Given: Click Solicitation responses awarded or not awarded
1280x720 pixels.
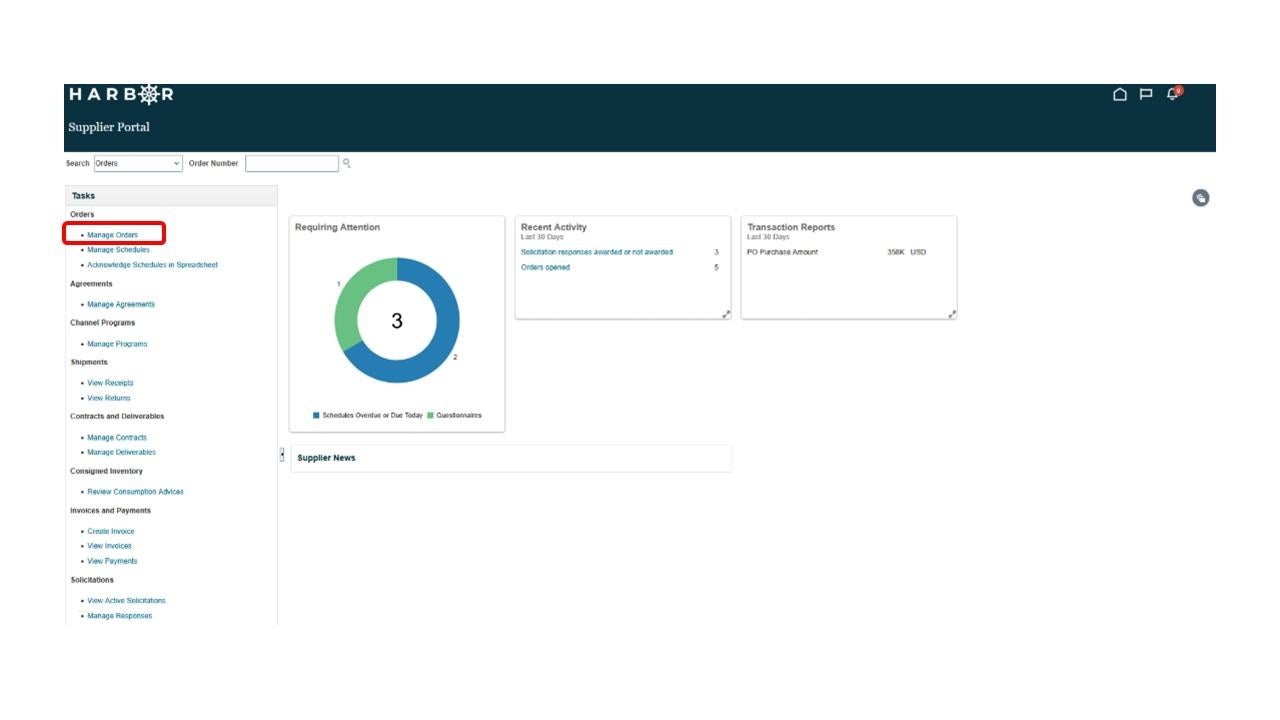Looking at the screenshot, I should 597,252.
